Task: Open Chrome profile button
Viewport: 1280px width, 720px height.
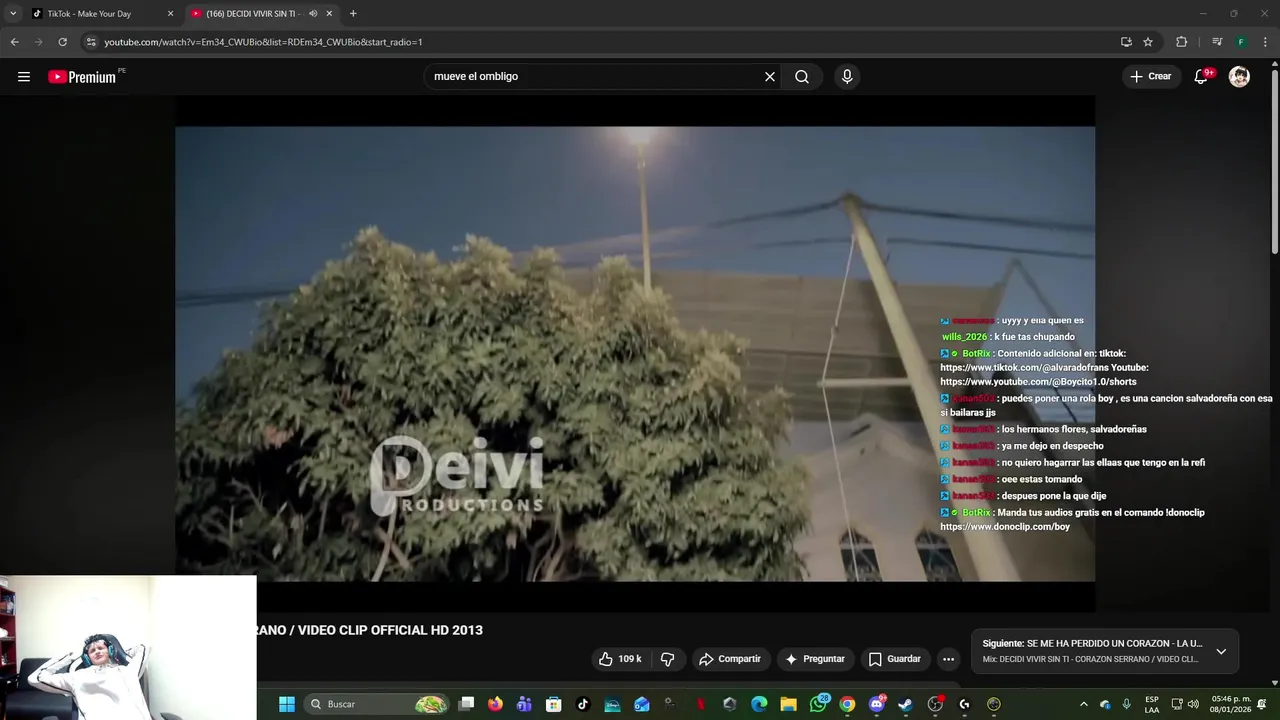Action: pyautogui.click(x=1241, y=42)
